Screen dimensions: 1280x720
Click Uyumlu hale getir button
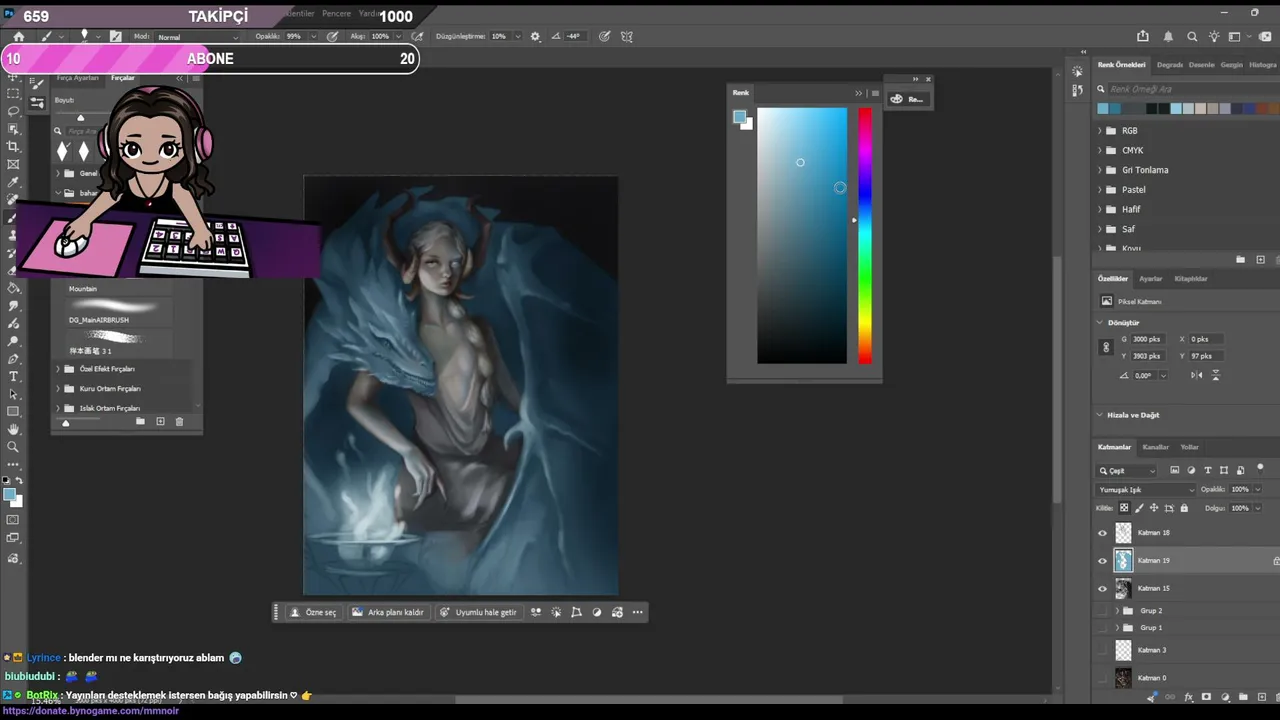point(478,612)
